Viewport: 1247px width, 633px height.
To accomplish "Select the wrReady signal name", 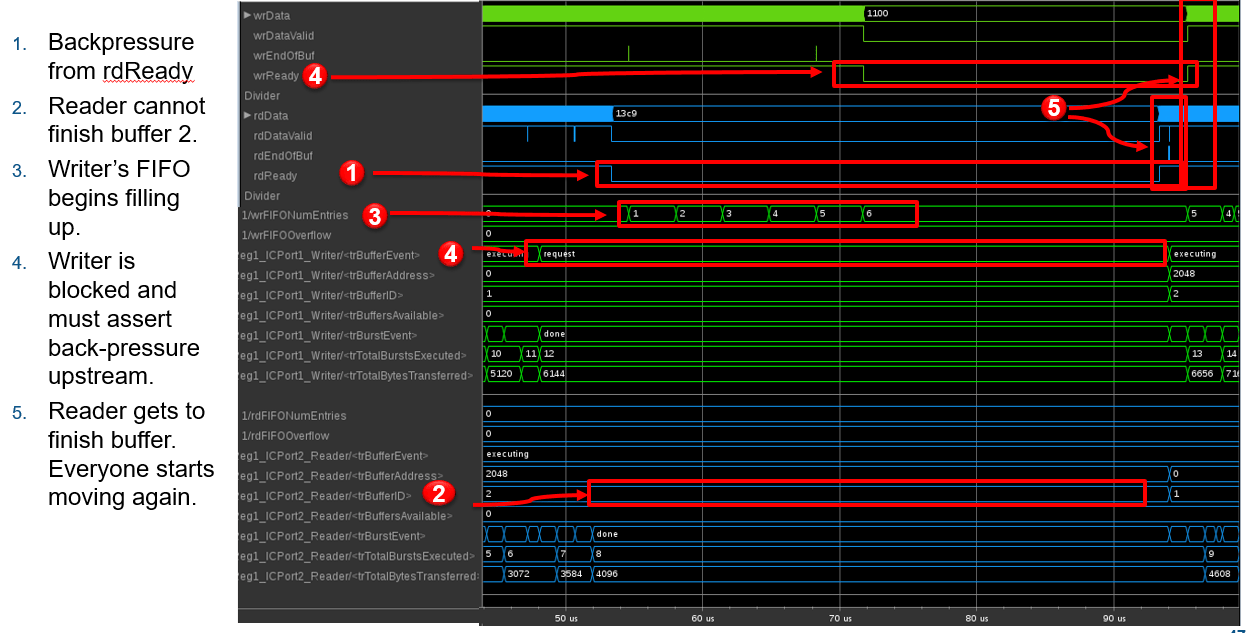I will point(276,76).
